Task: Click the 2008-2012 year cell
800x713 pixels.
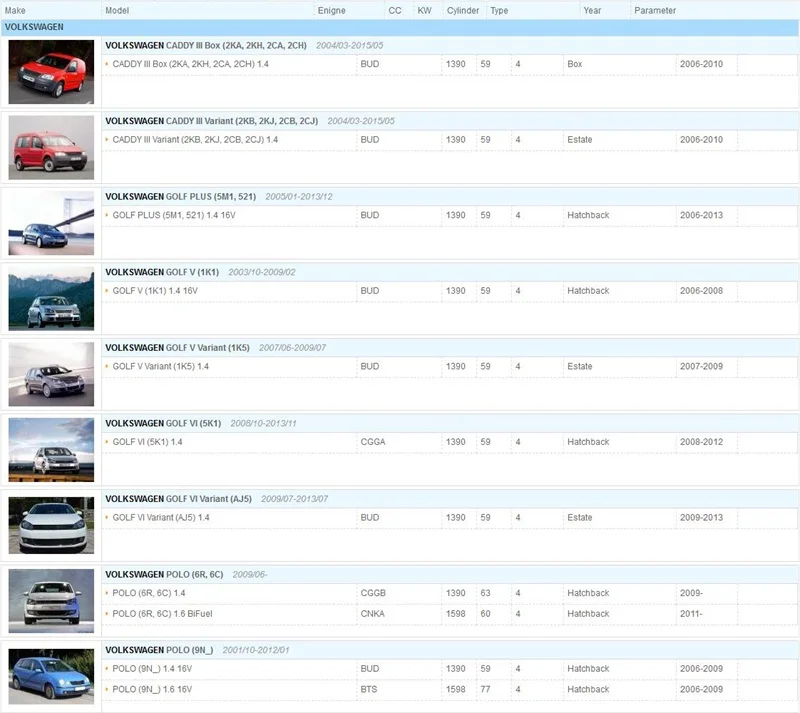Action: [x=701, y=442]
